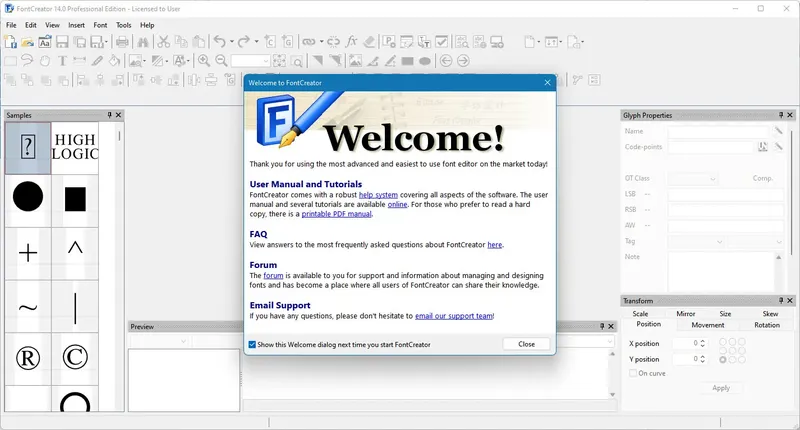Click the filled rectangle shape icon
Image resolution: width=800 pixels, height=430 pixels.
408,61
